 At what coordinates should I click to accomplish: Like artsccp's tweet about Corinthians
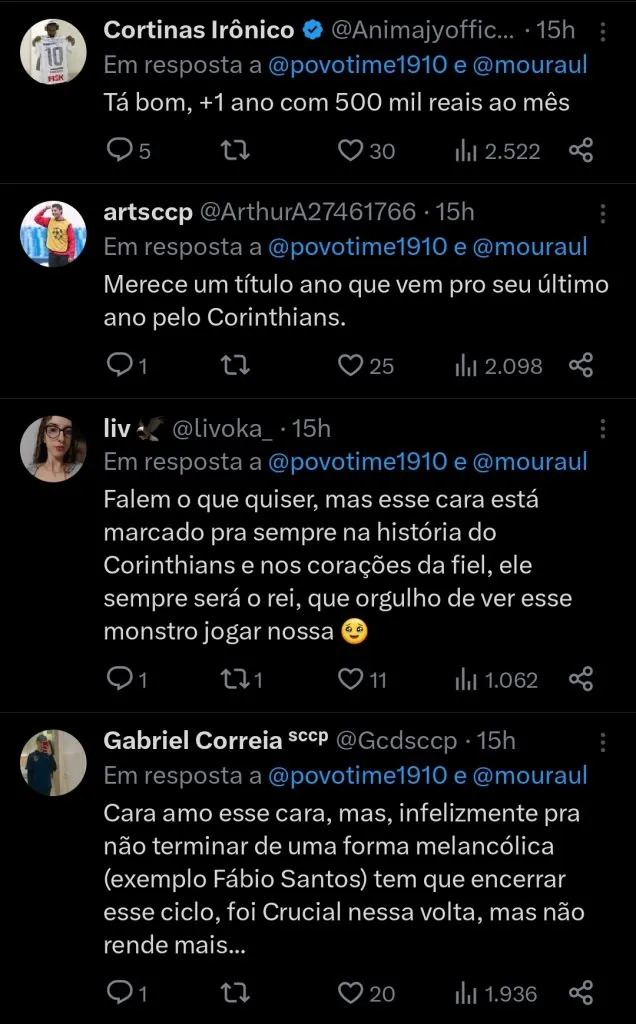[x=349, y=366]
